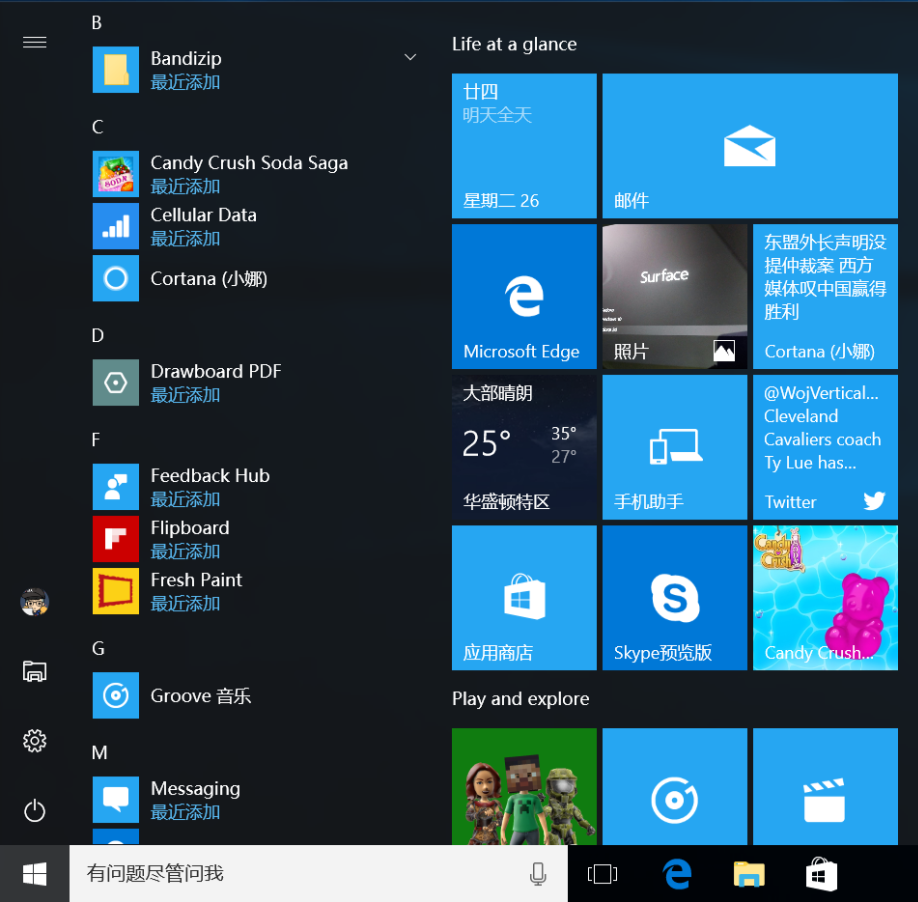Open the Skype预览版 tile

coord(674,598)
